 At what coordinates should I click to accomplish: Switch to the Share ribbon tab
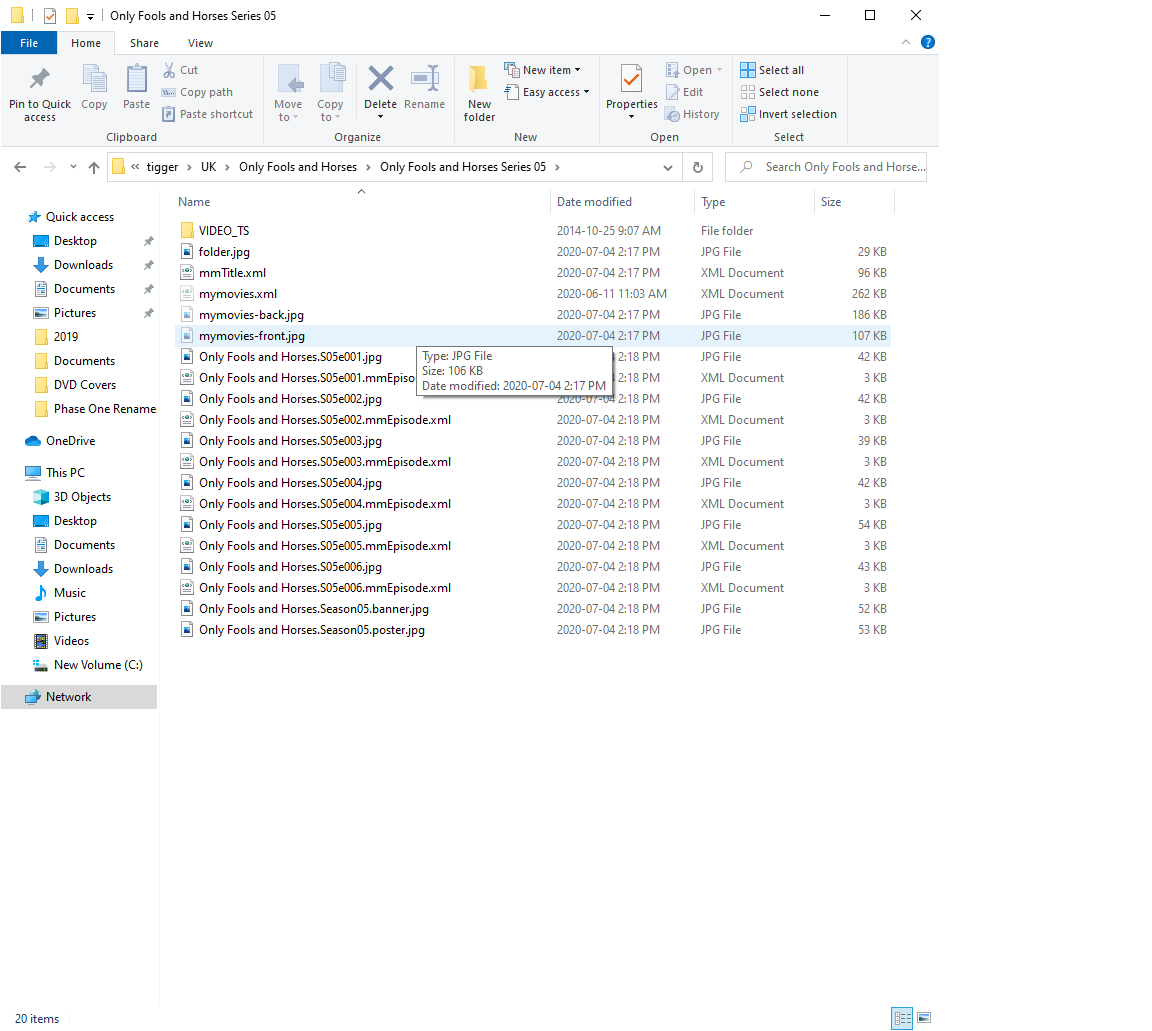coord(144,43)
